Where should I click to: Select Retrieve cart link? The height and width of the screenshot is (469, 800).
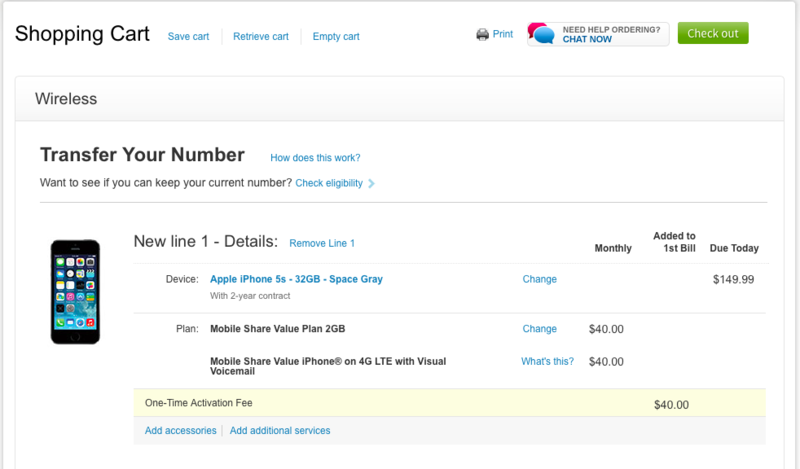tap(261, 36)
